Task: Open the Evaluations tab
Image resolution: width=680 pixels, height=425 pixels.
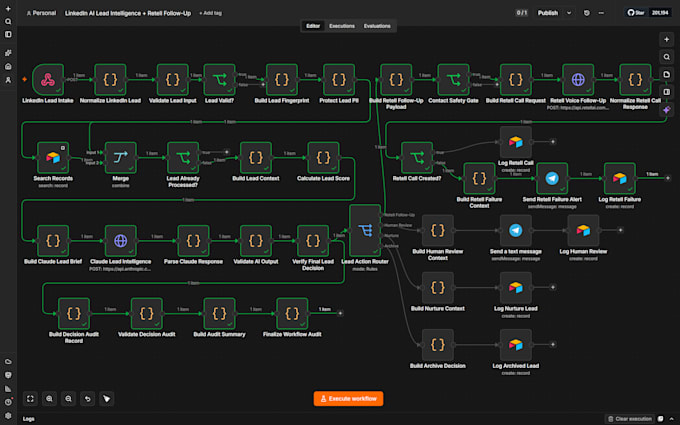Action: pyautogui.click(x=377, y=26)
